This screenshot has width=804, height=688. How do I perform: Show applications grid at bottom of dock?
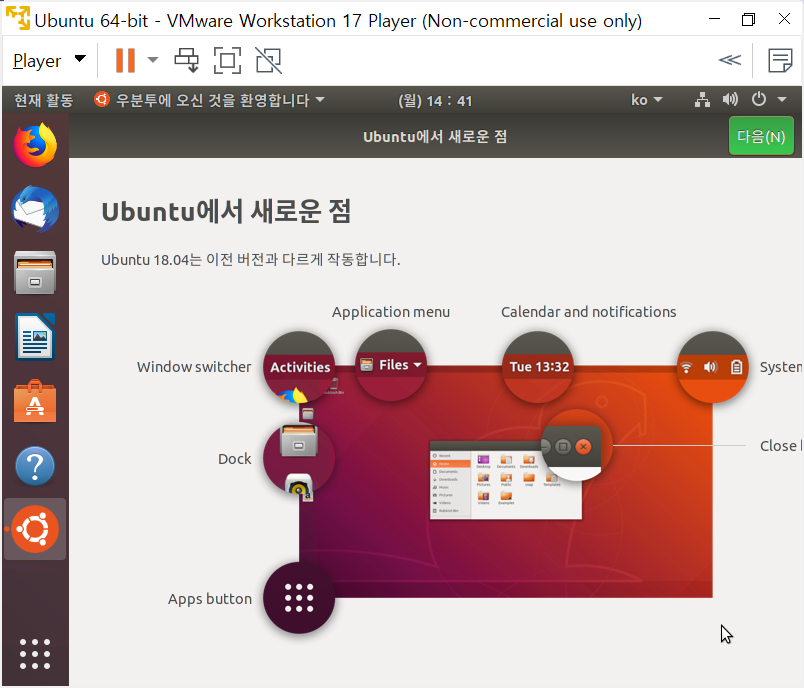(x=35, y=654)
